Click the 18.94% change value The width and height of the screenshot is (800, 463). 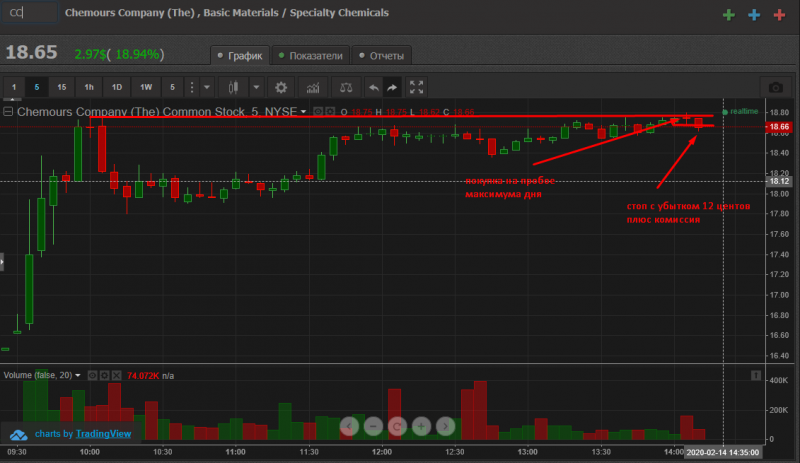(x=136, y=54)
